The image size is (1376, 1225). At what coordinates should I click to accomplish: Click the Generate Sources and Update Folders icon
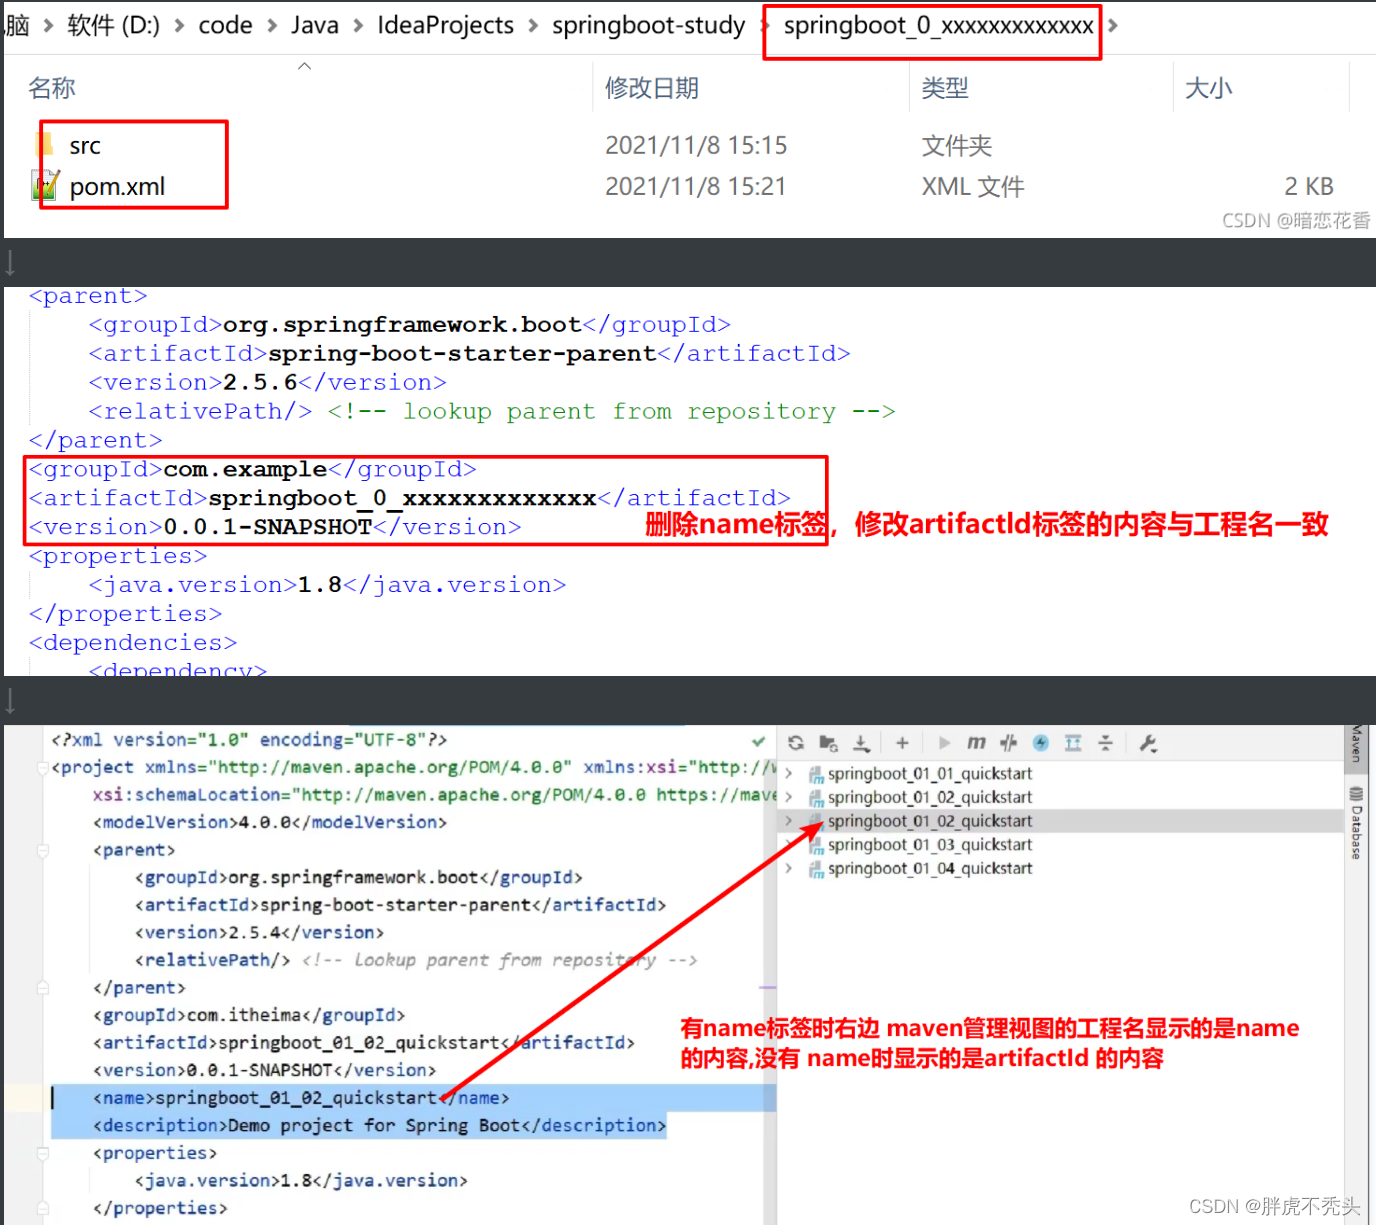pos(828,742)
